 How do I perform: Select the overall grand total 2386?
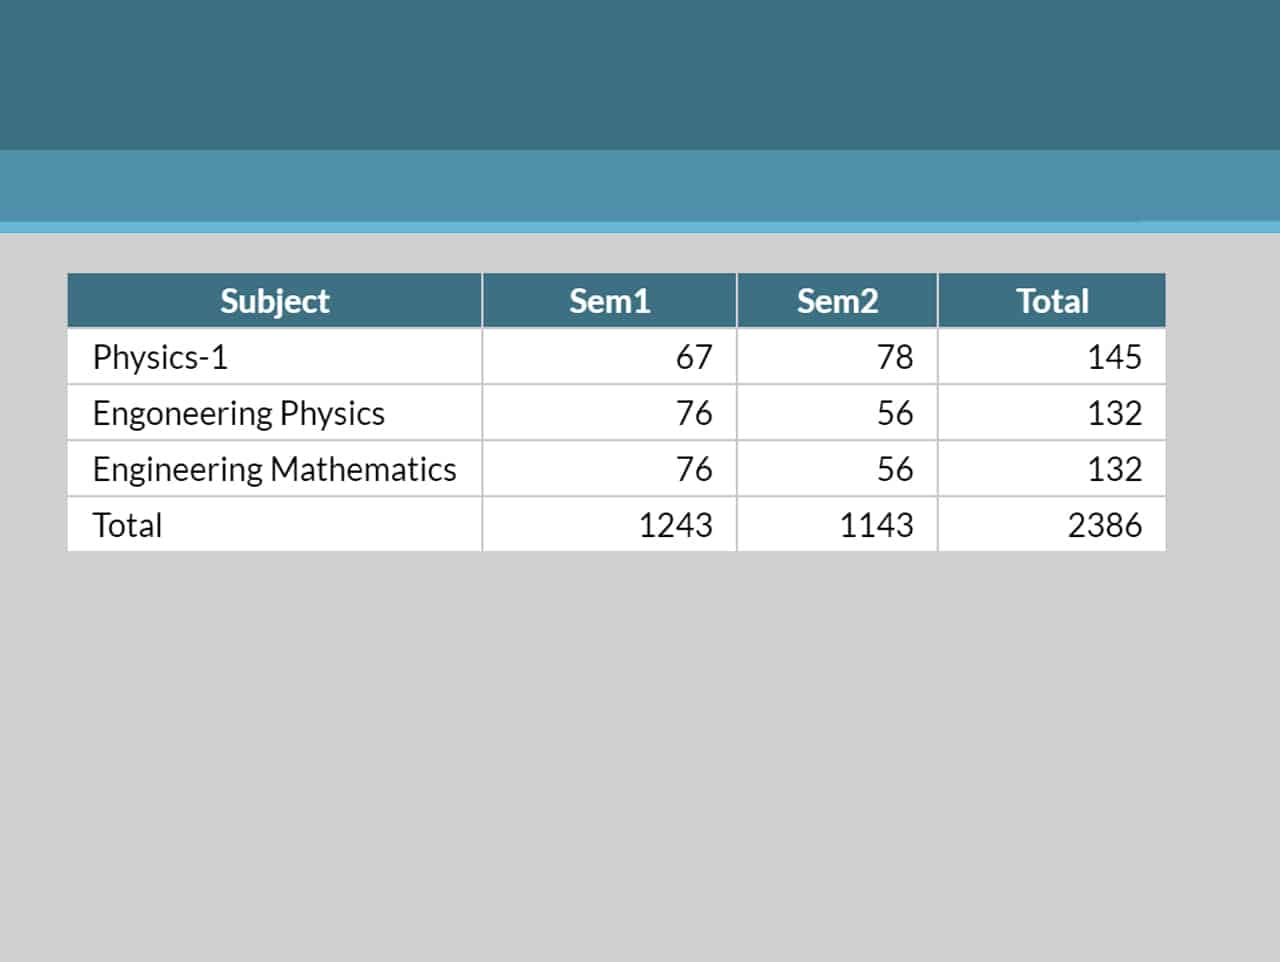[x=1105, y=524]
